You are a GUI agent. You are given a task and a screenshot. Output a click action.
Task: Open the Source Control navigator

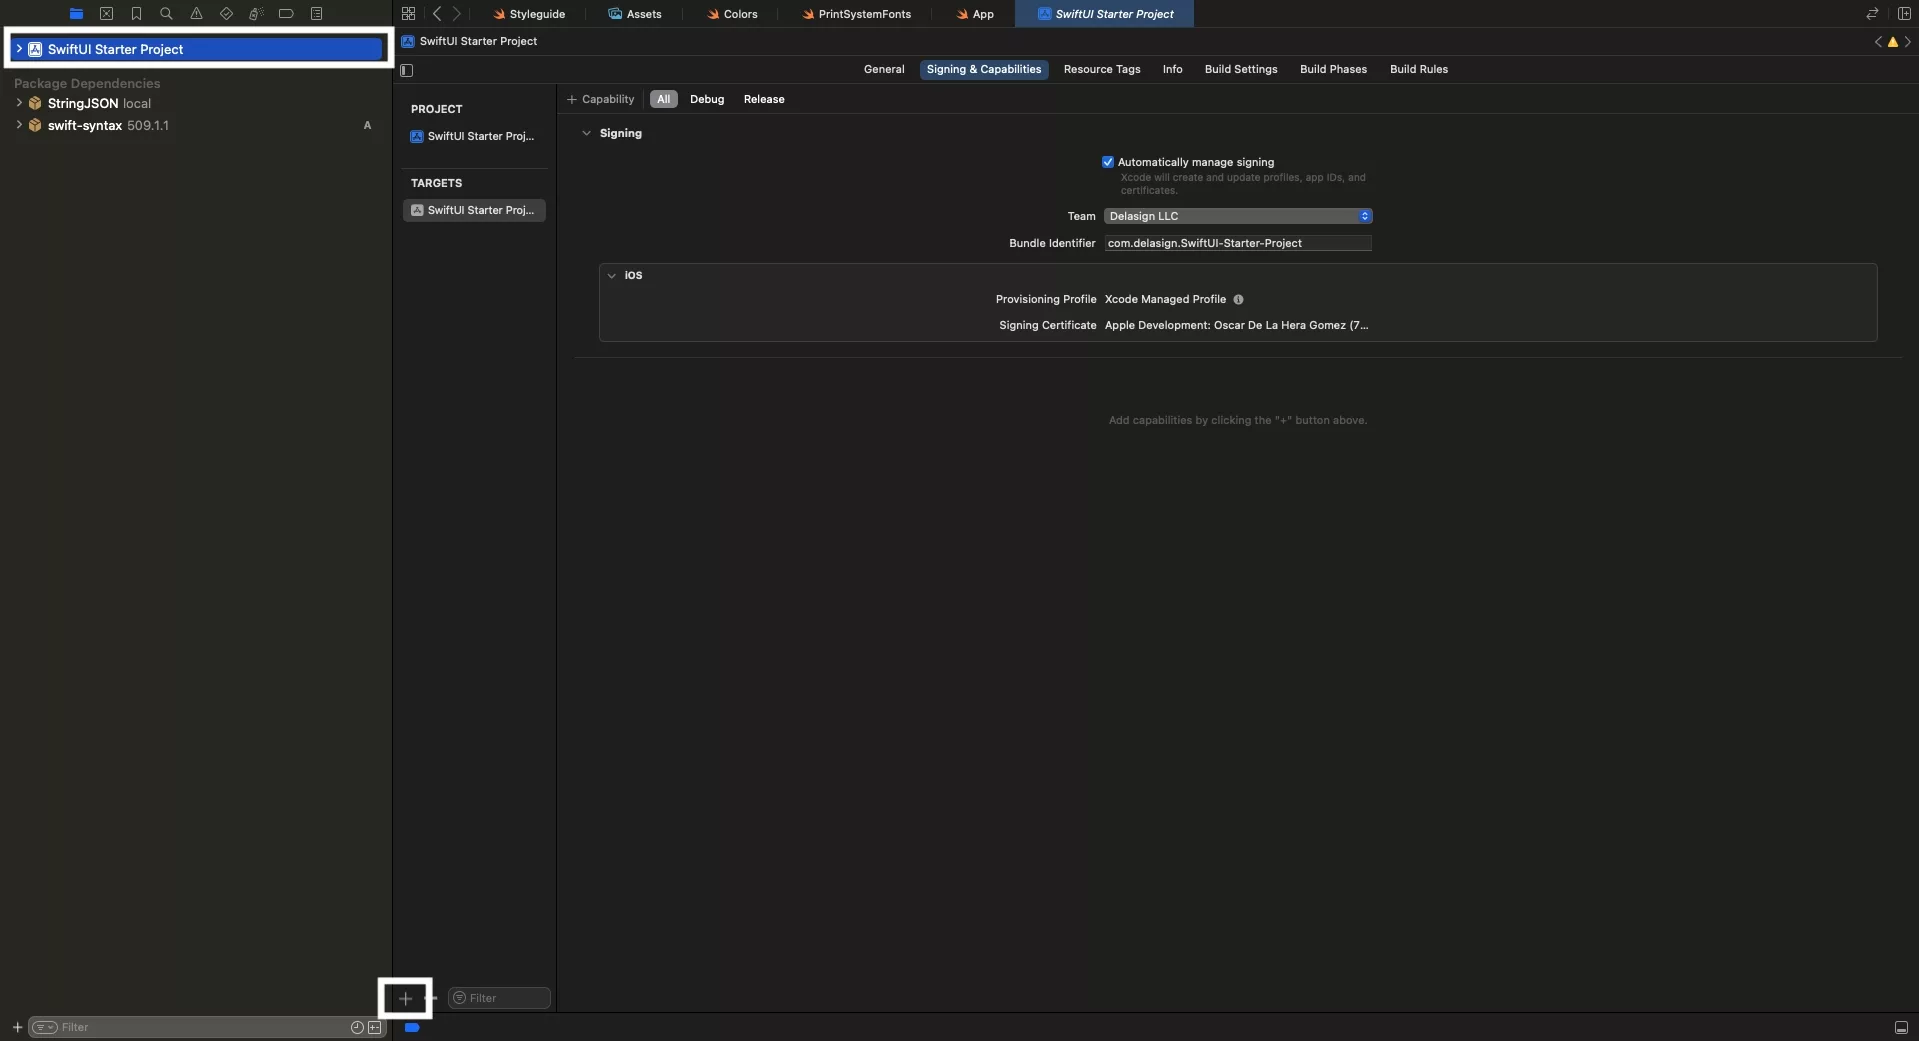[x=106, y=14]
